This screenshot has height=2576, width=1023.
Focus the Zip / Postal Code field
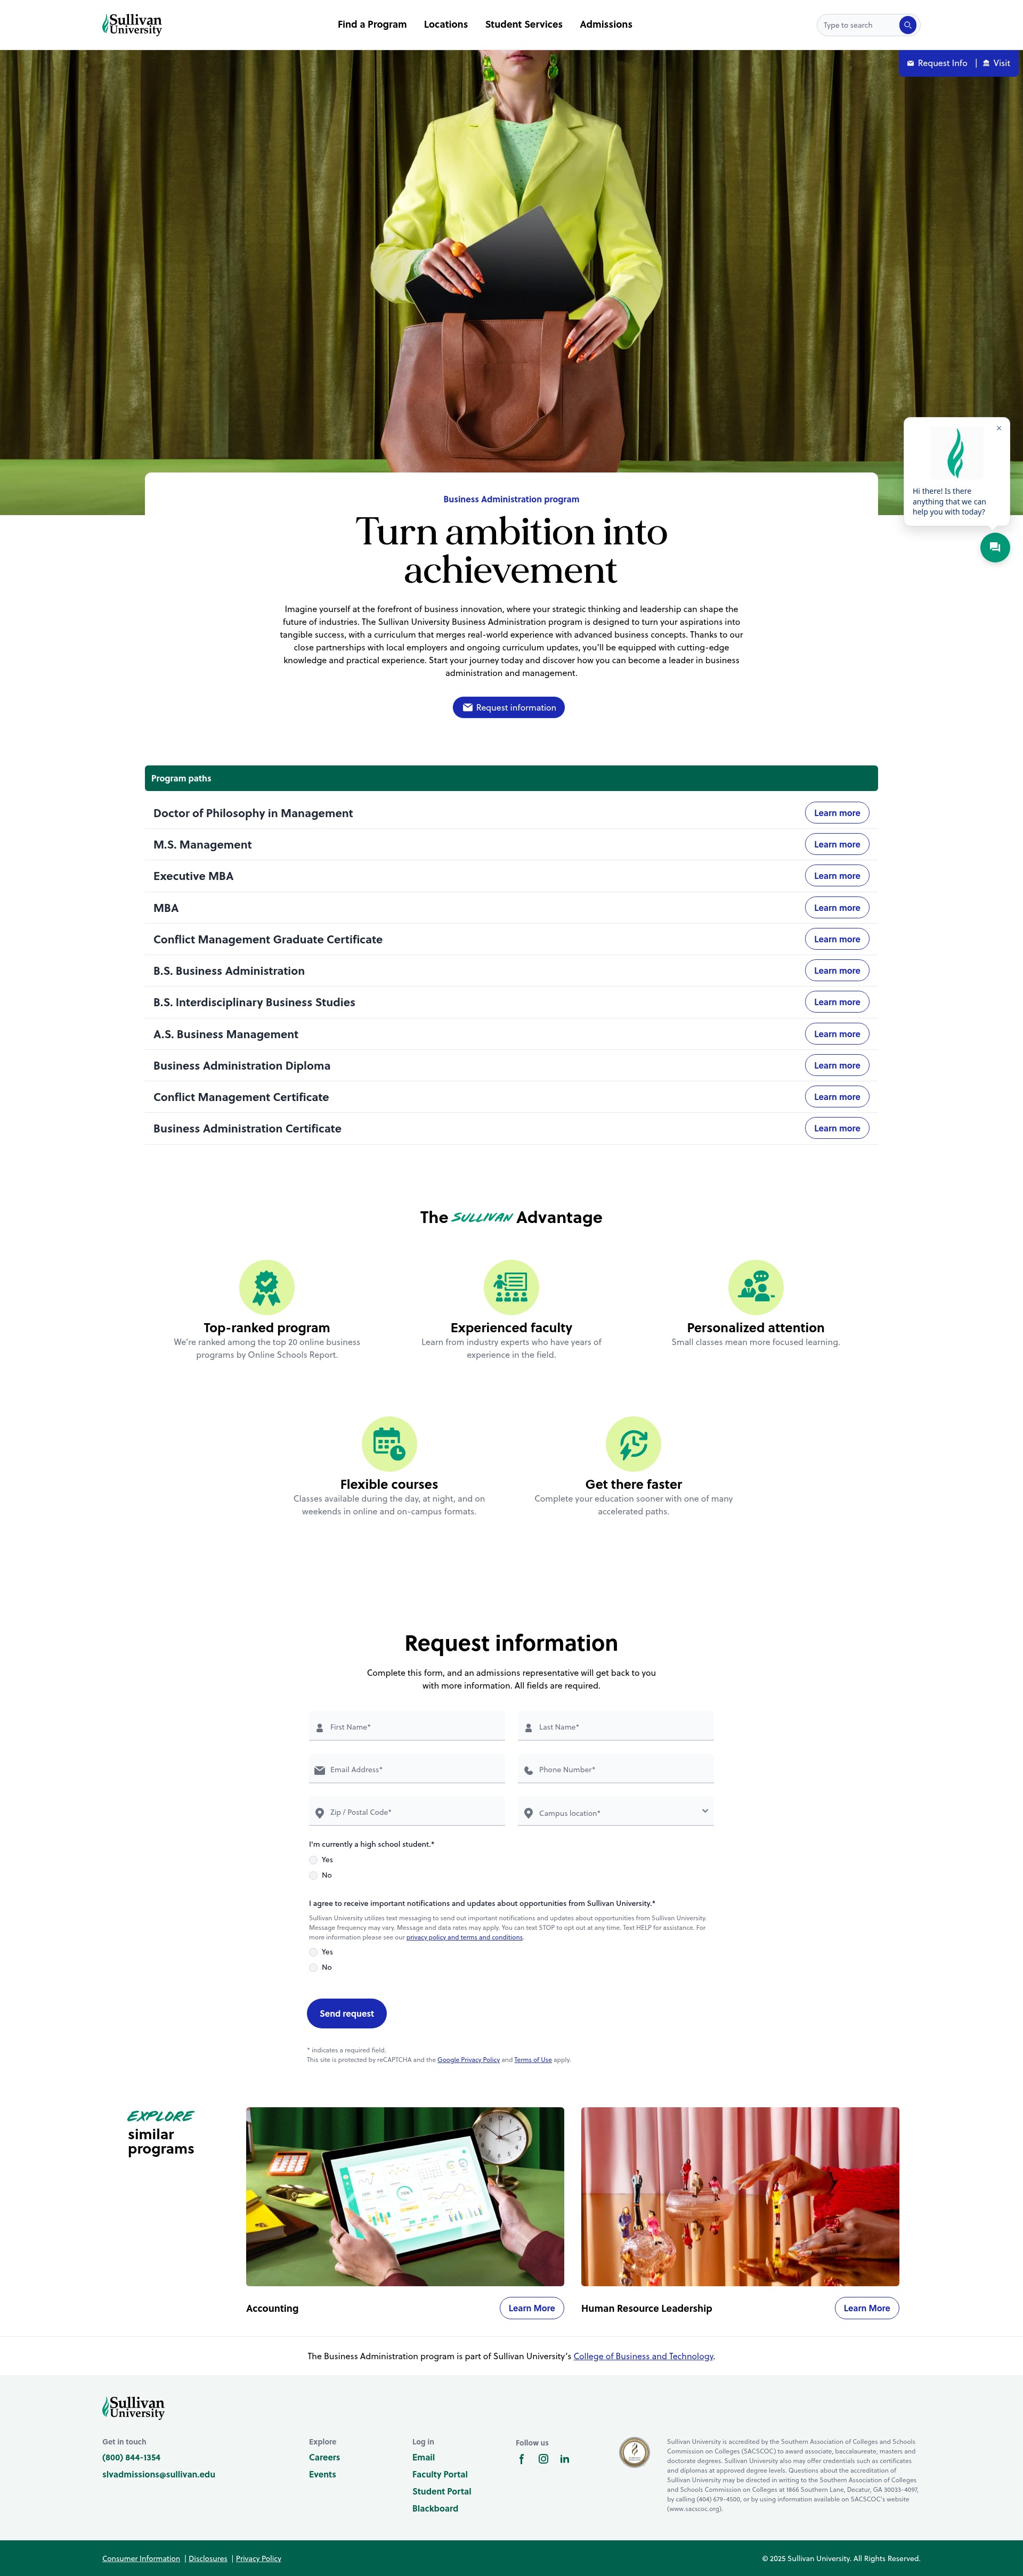click(x=407, y=1812)
